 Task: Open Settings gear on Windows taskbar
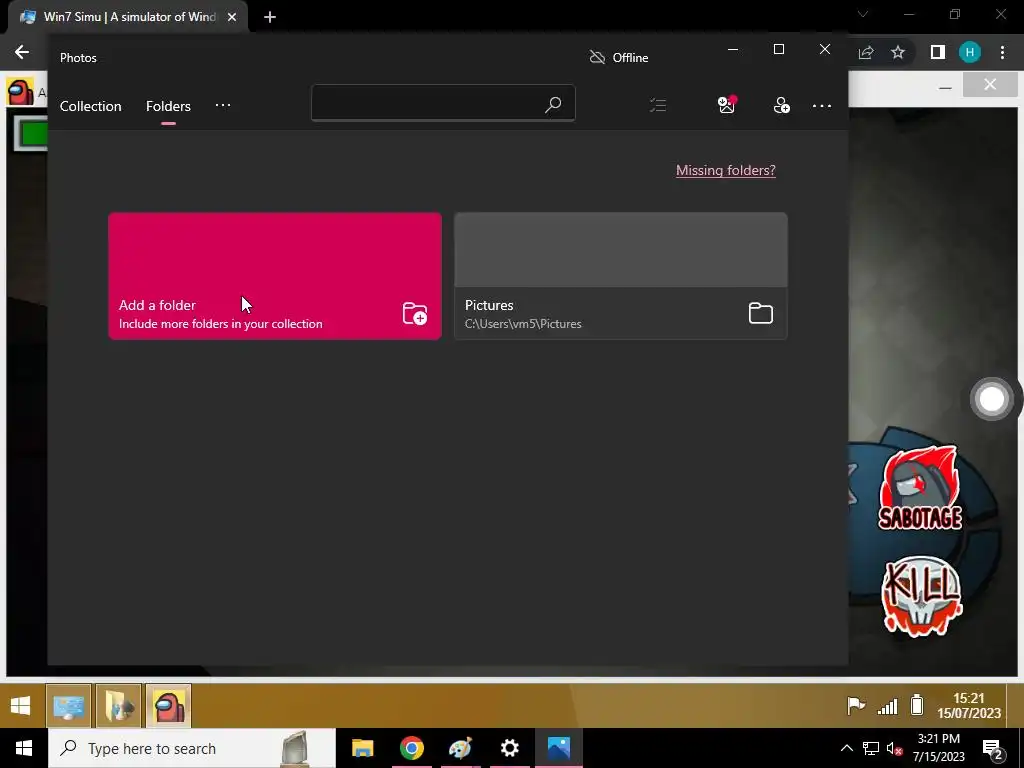coord(509,748)
